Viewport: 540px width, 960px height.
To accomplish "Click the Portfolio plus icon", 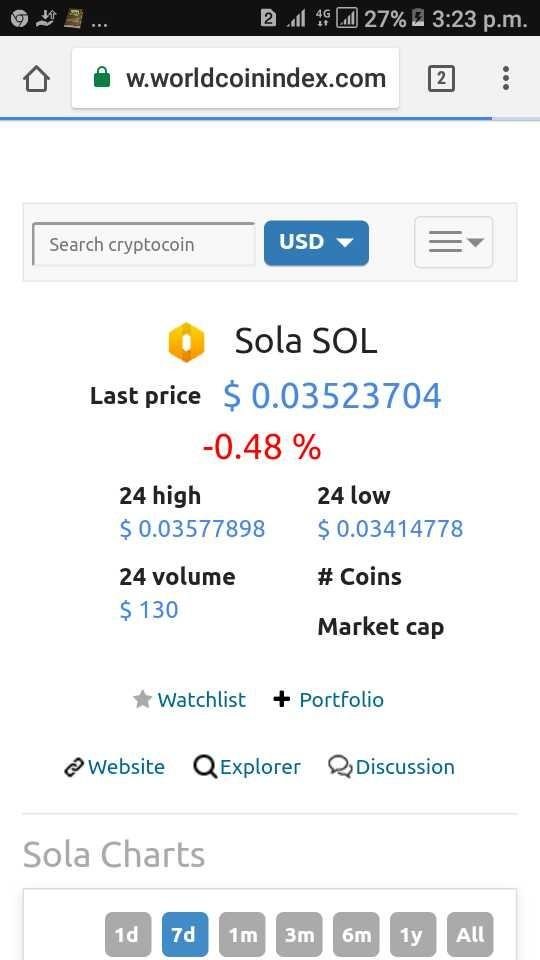I will click(x=281, y=699).
